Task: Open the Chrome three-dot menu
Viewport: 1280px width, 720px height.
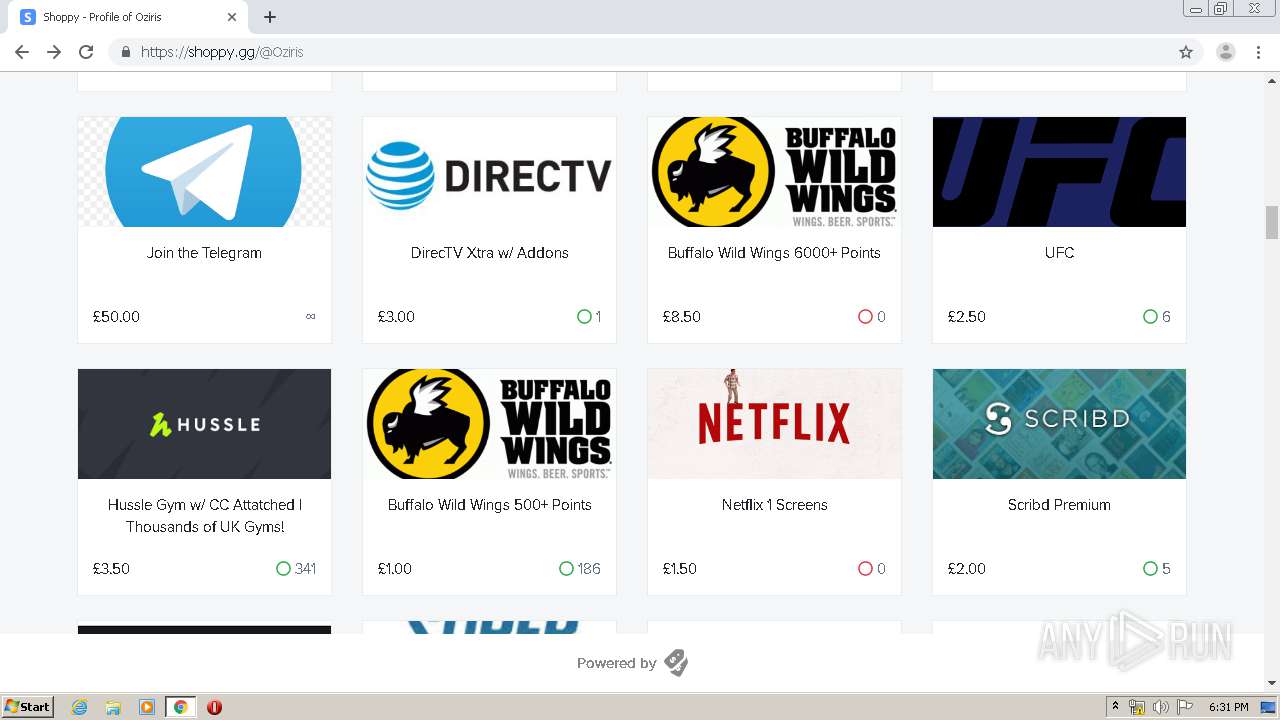Action: tap(1258, 52)
